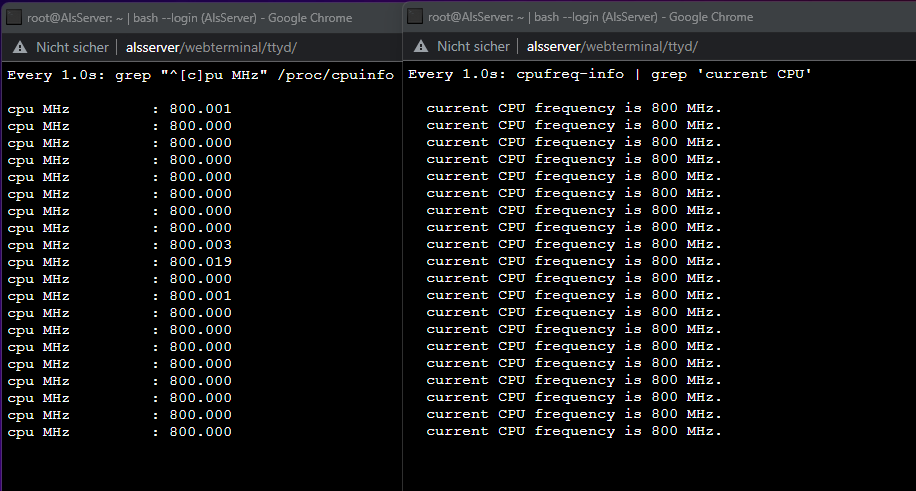The width and height of the screenshot is (916, 491).
Task: Click the first 'cpu MHz : 800.001' line
Action: click(x=119, y=109)
